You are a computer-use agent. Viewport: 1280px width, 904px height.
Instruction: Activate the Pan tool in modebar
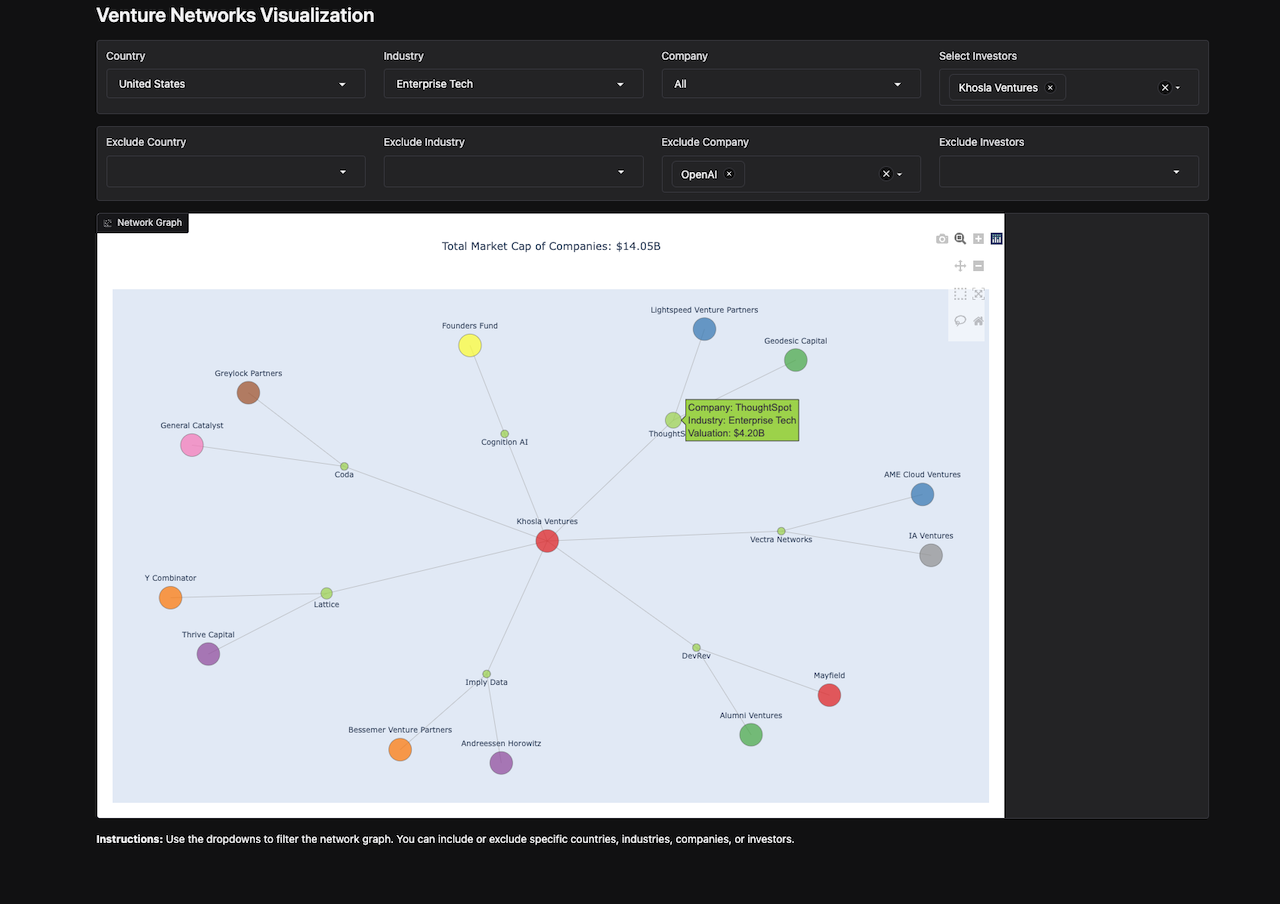[x=960, y=266]
